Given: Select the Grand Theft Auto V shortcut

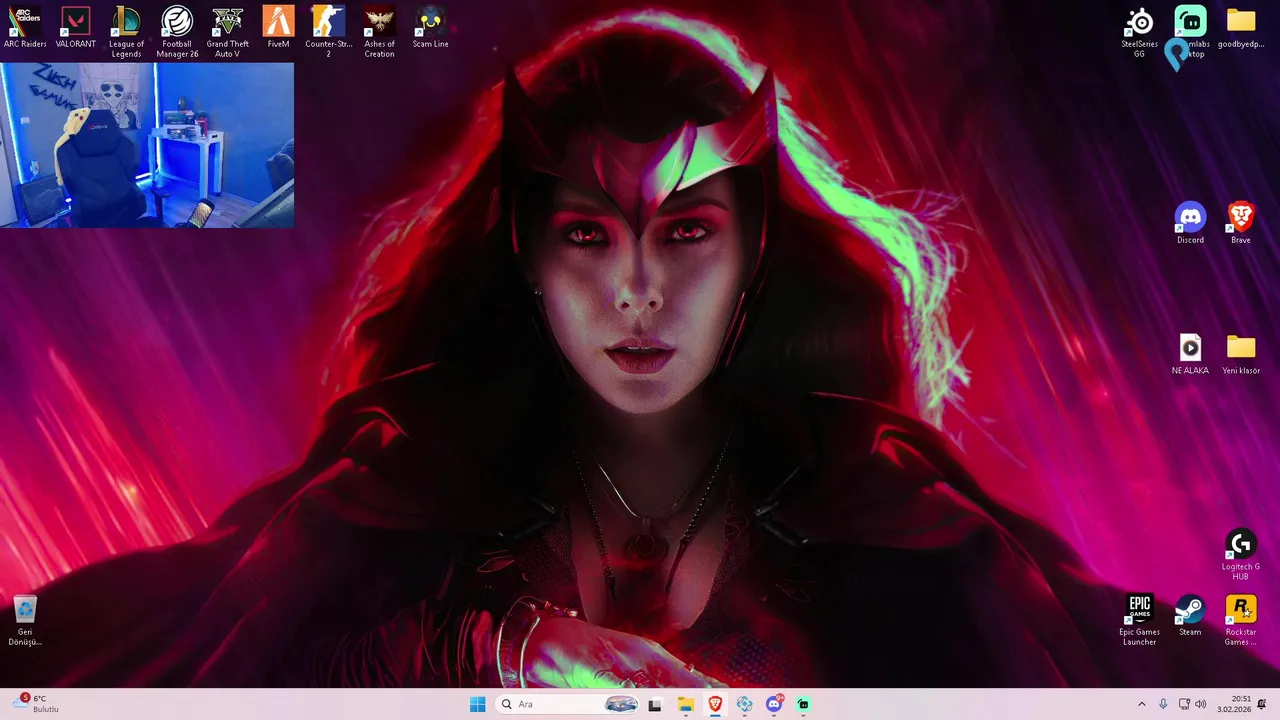Looking at the screenshot, I should (x=228, y=32).
